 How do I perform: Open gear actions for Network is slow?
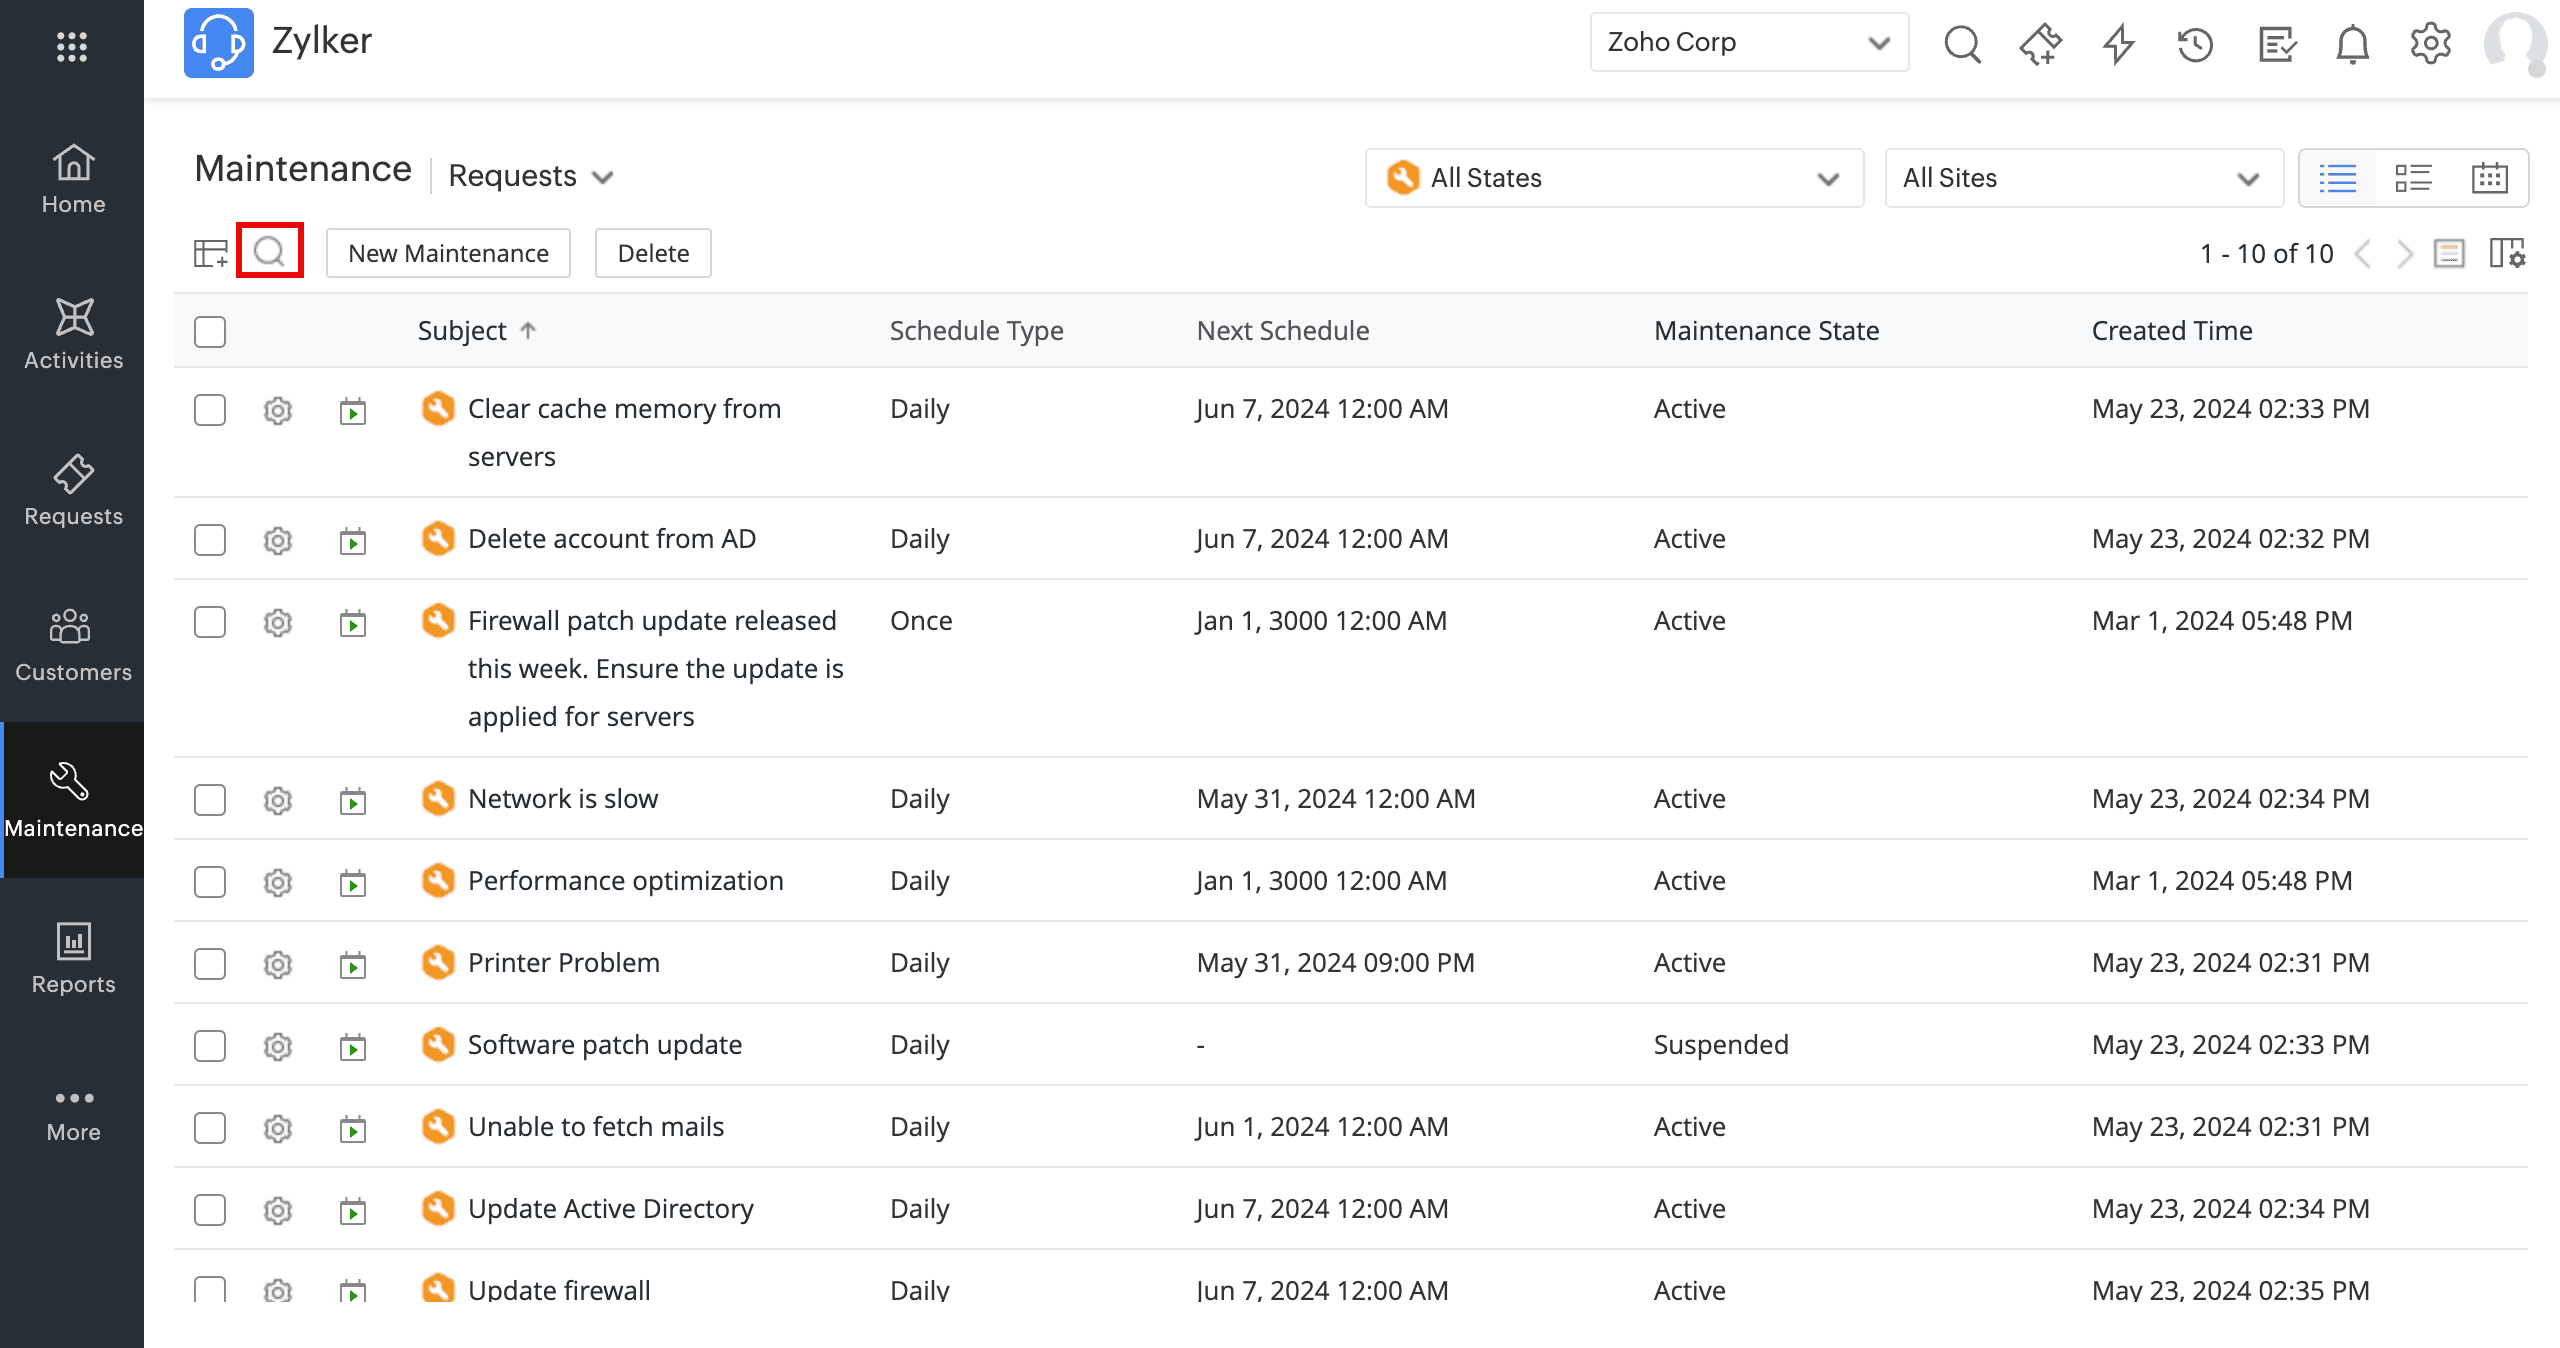[x=277, y=800]
